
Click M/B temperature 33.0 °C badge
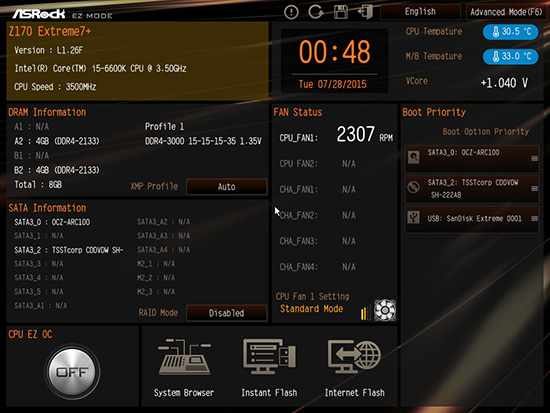click(x=510, y=56)
